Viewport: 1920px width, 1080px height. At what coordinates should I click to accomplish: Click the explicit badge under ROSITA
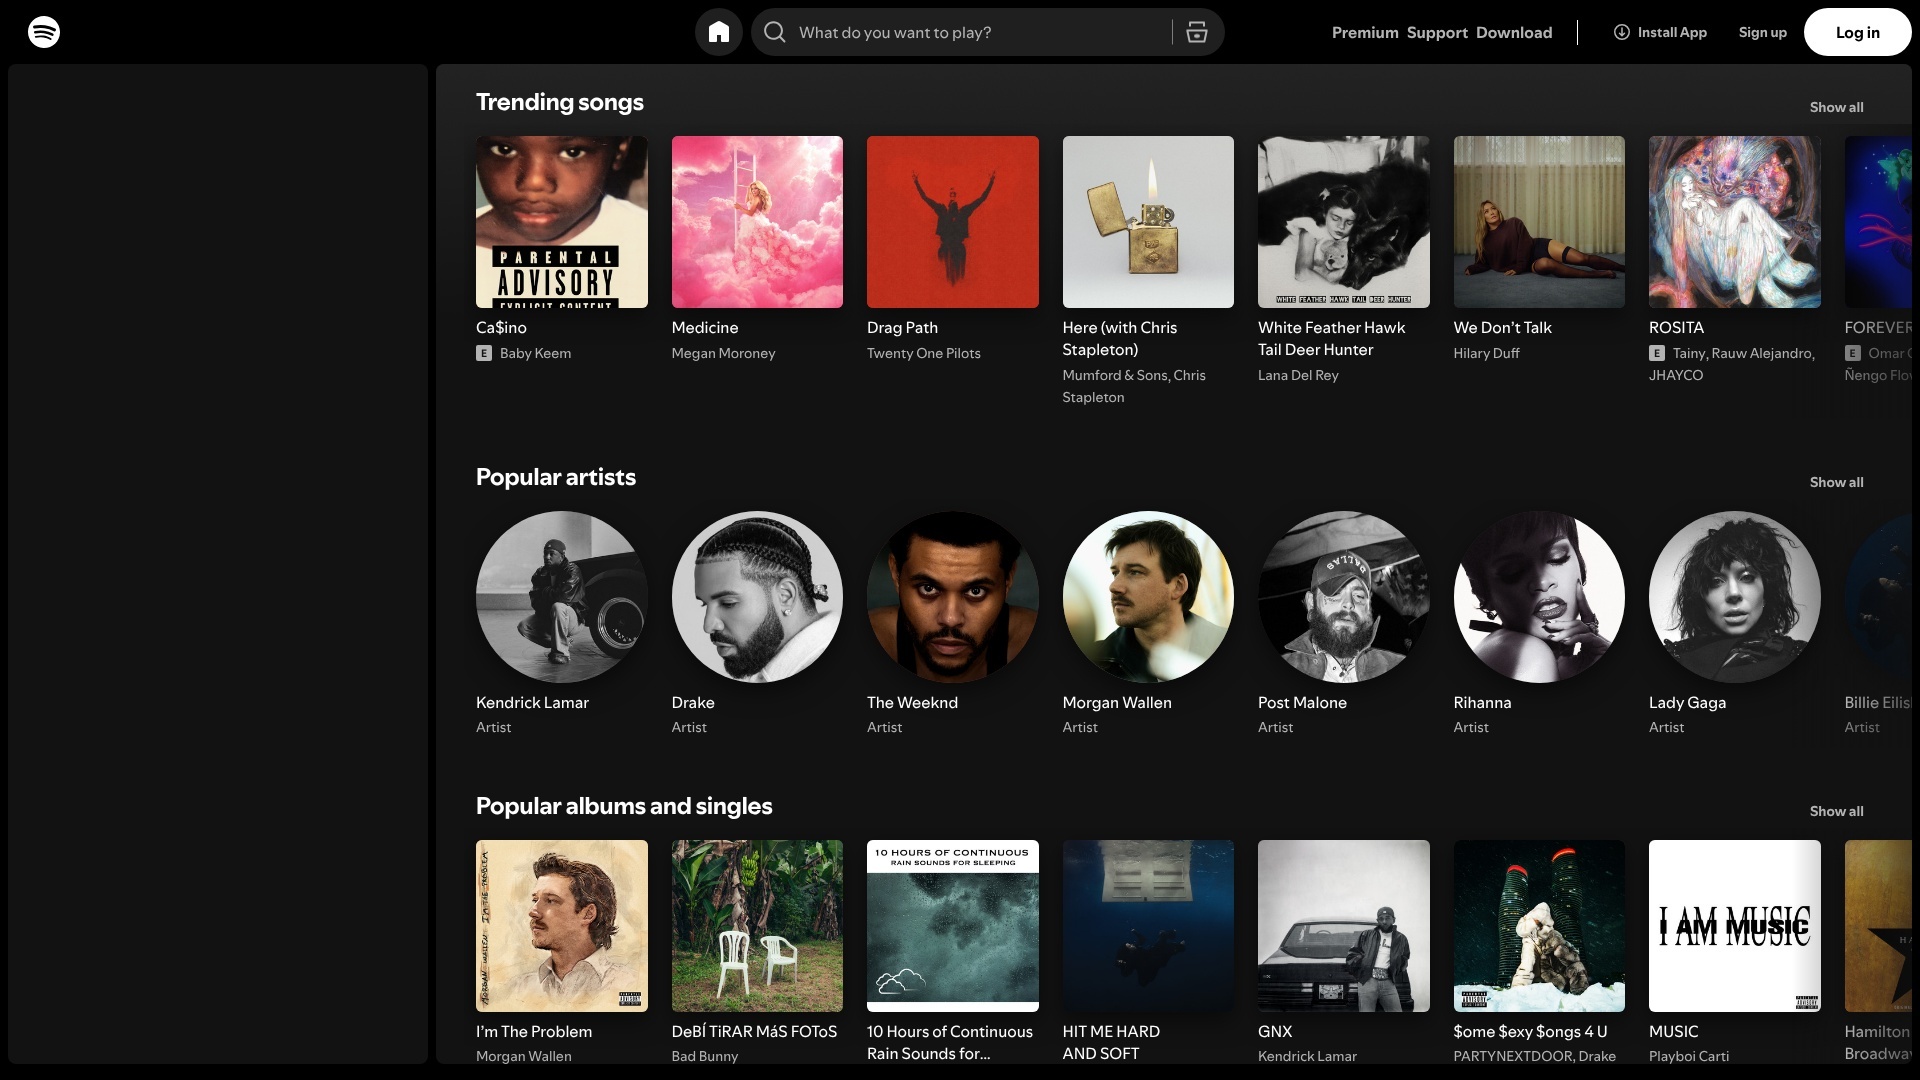tap(1656, 353)
